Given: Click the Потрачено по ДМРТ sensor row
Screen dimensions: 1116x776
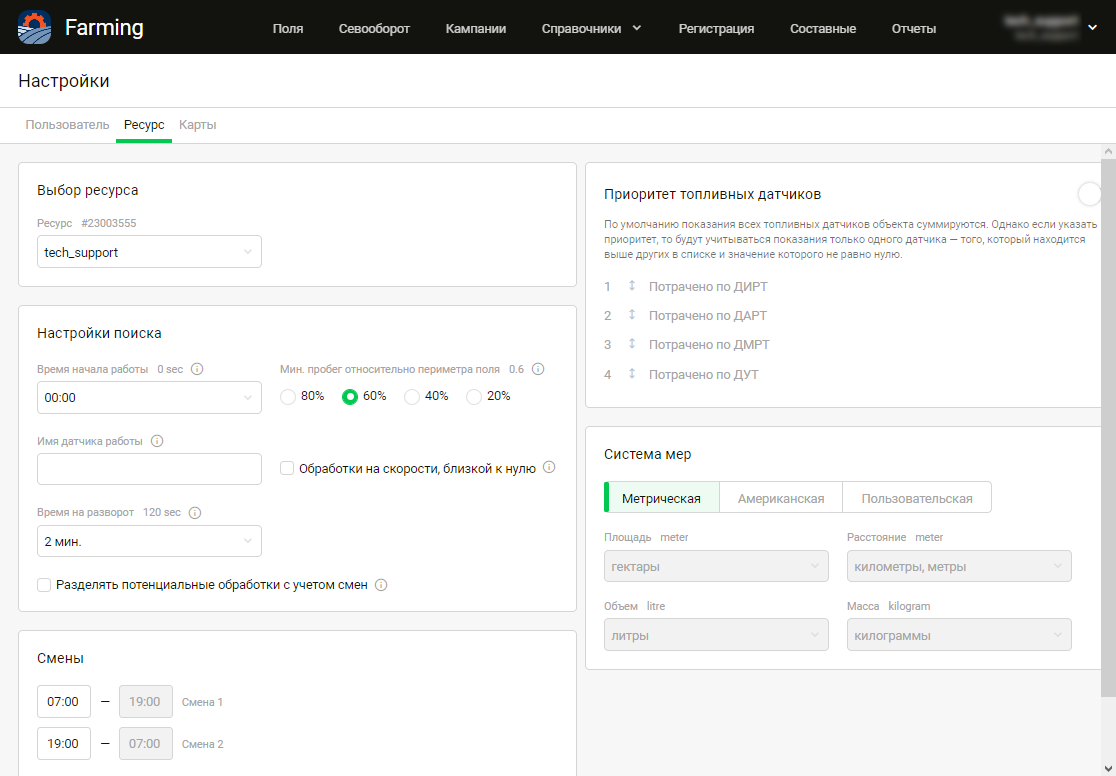Looking at the screenshot, I should pyautogui.click(x=710, y=345).
